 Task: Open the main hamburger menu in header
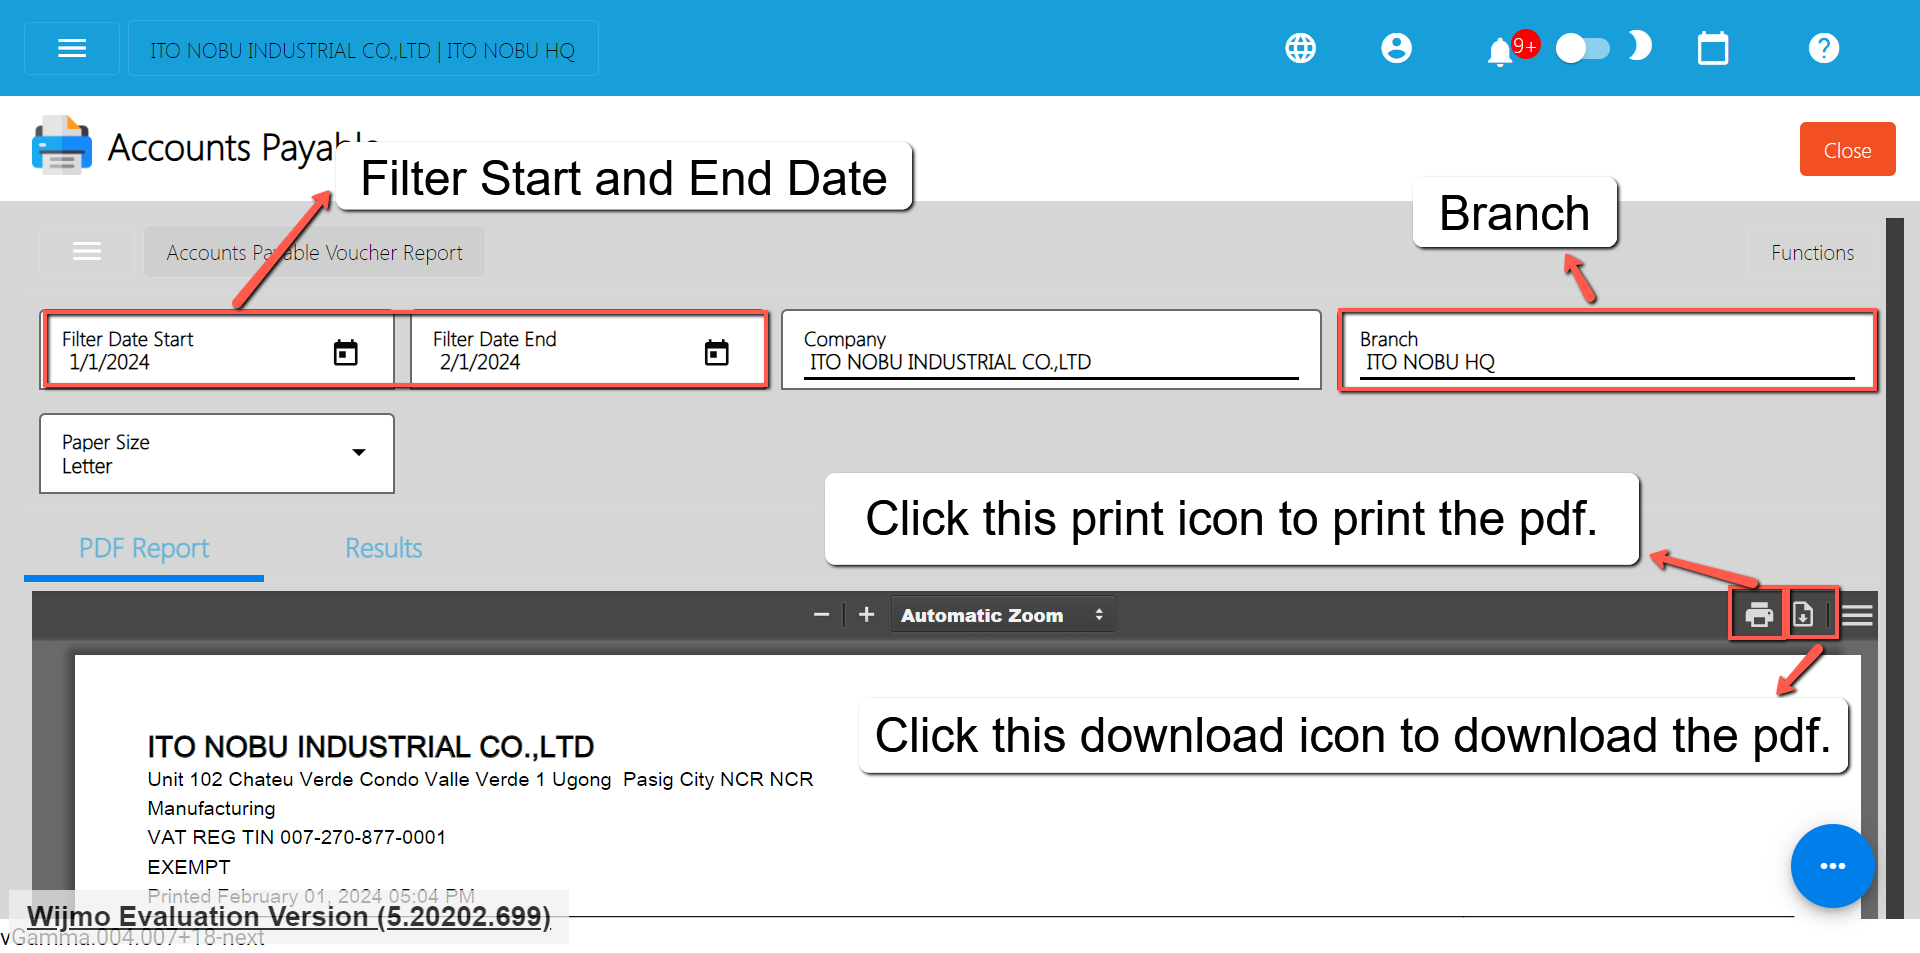tap(72, 48)
